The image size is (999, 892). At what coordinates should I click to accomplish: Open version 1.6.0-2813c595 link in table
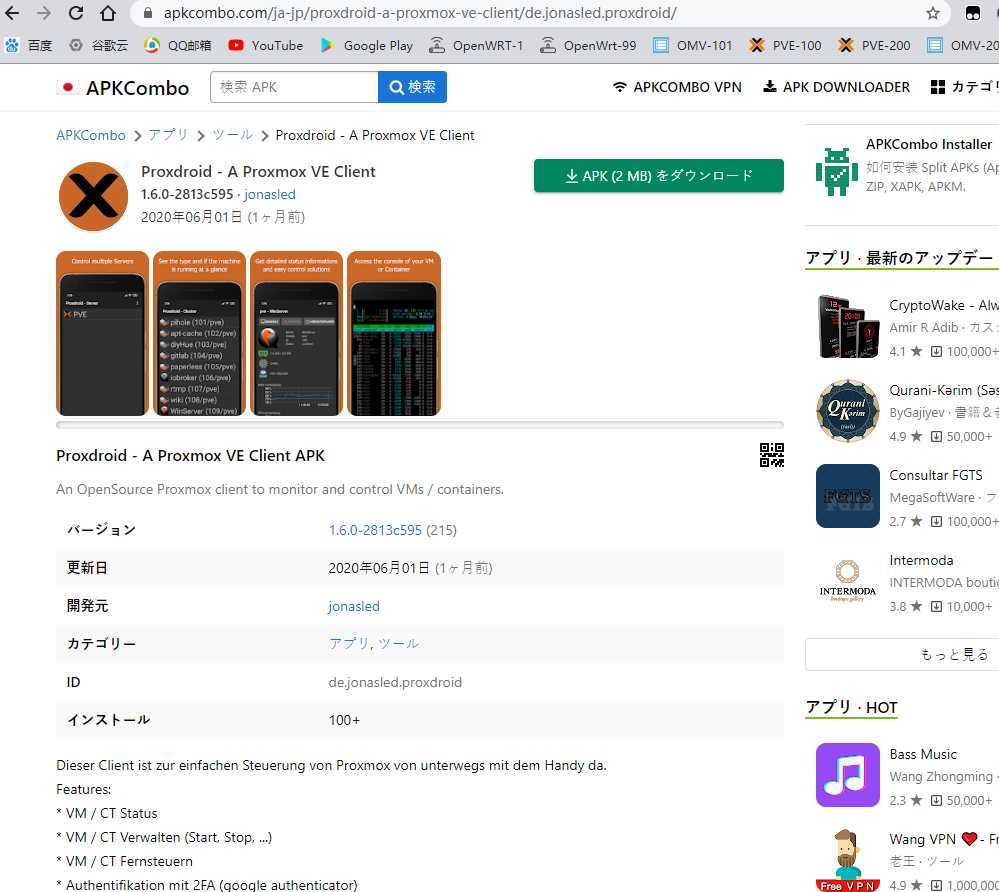[x=375, y=530]
